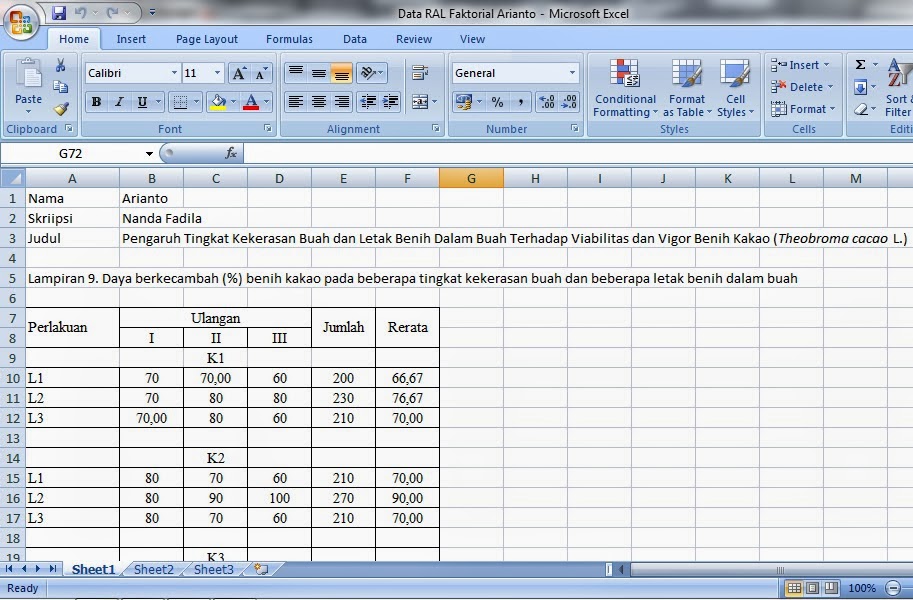Click the Insert Worksheet button

click(x=259, y=567)
